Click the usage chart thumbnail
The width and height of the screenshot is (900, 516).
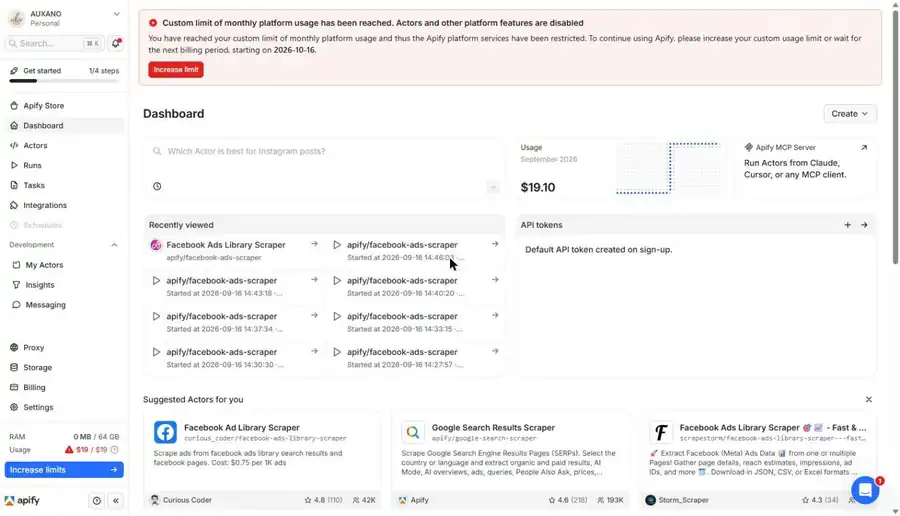[x=668, y=168]
